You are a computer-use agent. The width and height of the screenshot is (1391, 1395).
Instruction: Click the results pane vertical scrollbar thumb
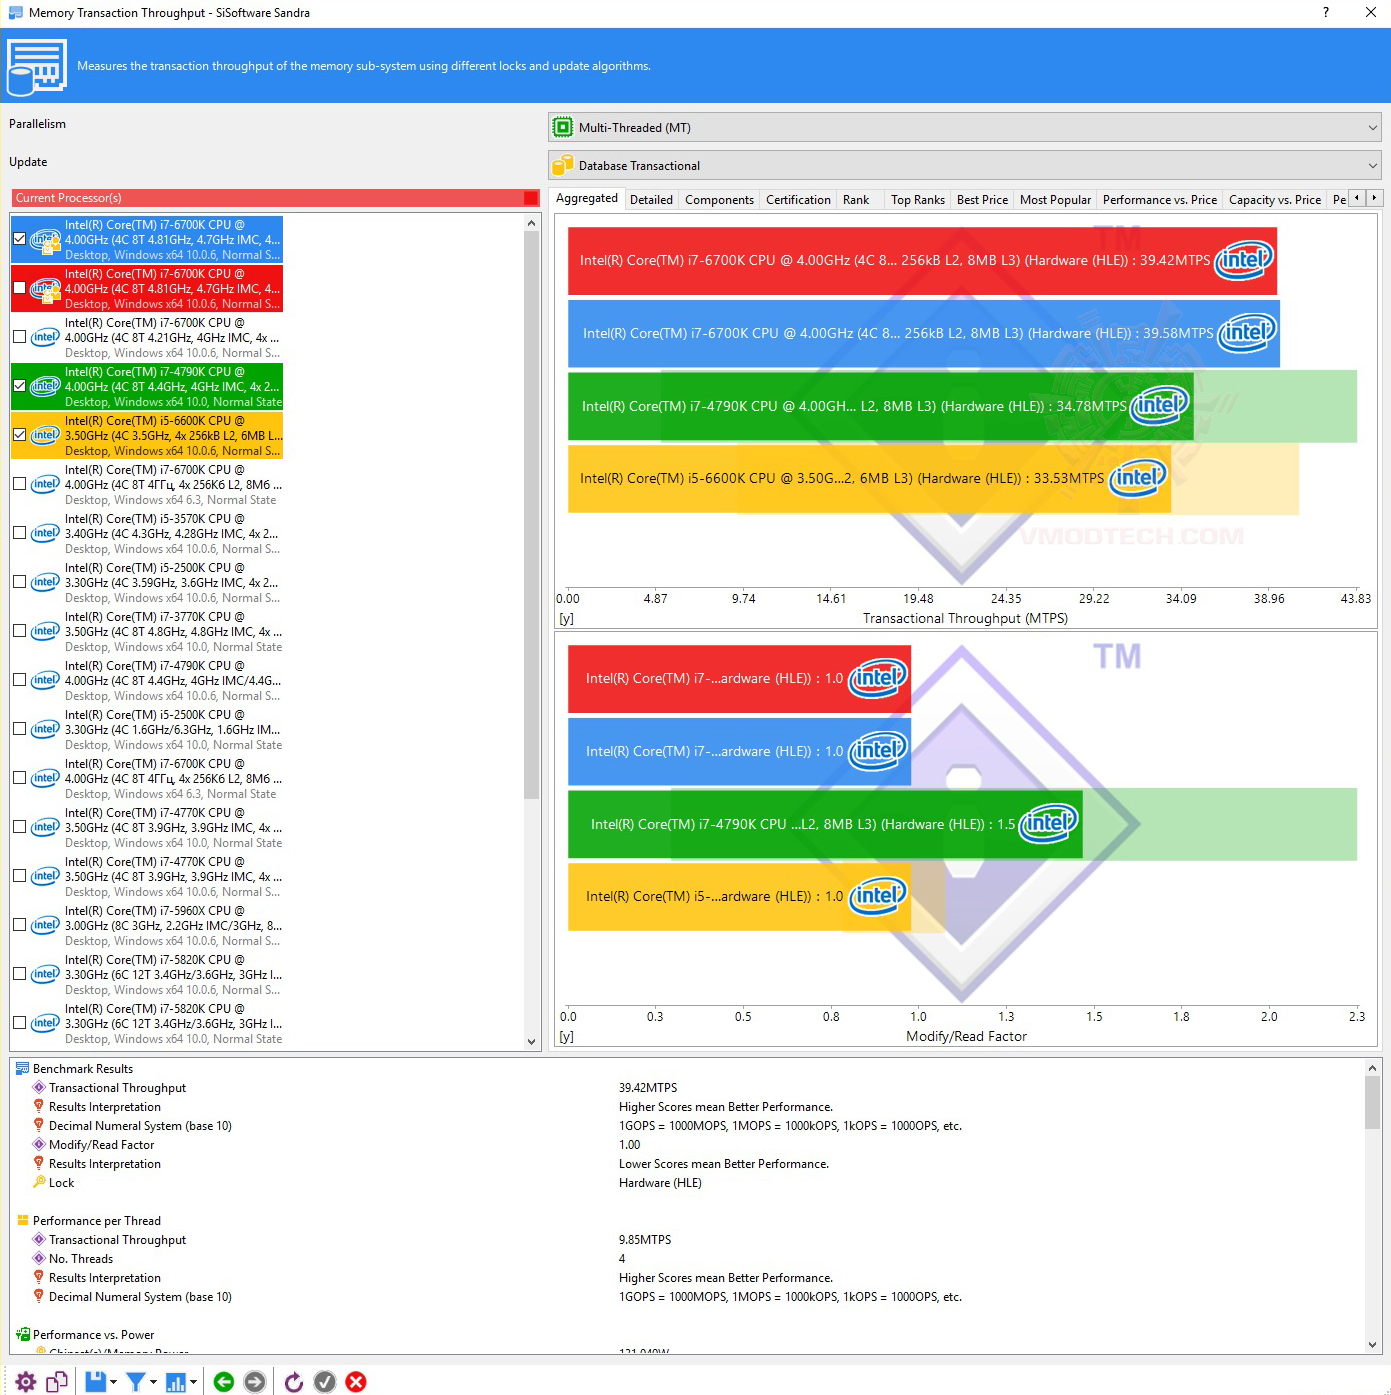coord(1372,1103)
